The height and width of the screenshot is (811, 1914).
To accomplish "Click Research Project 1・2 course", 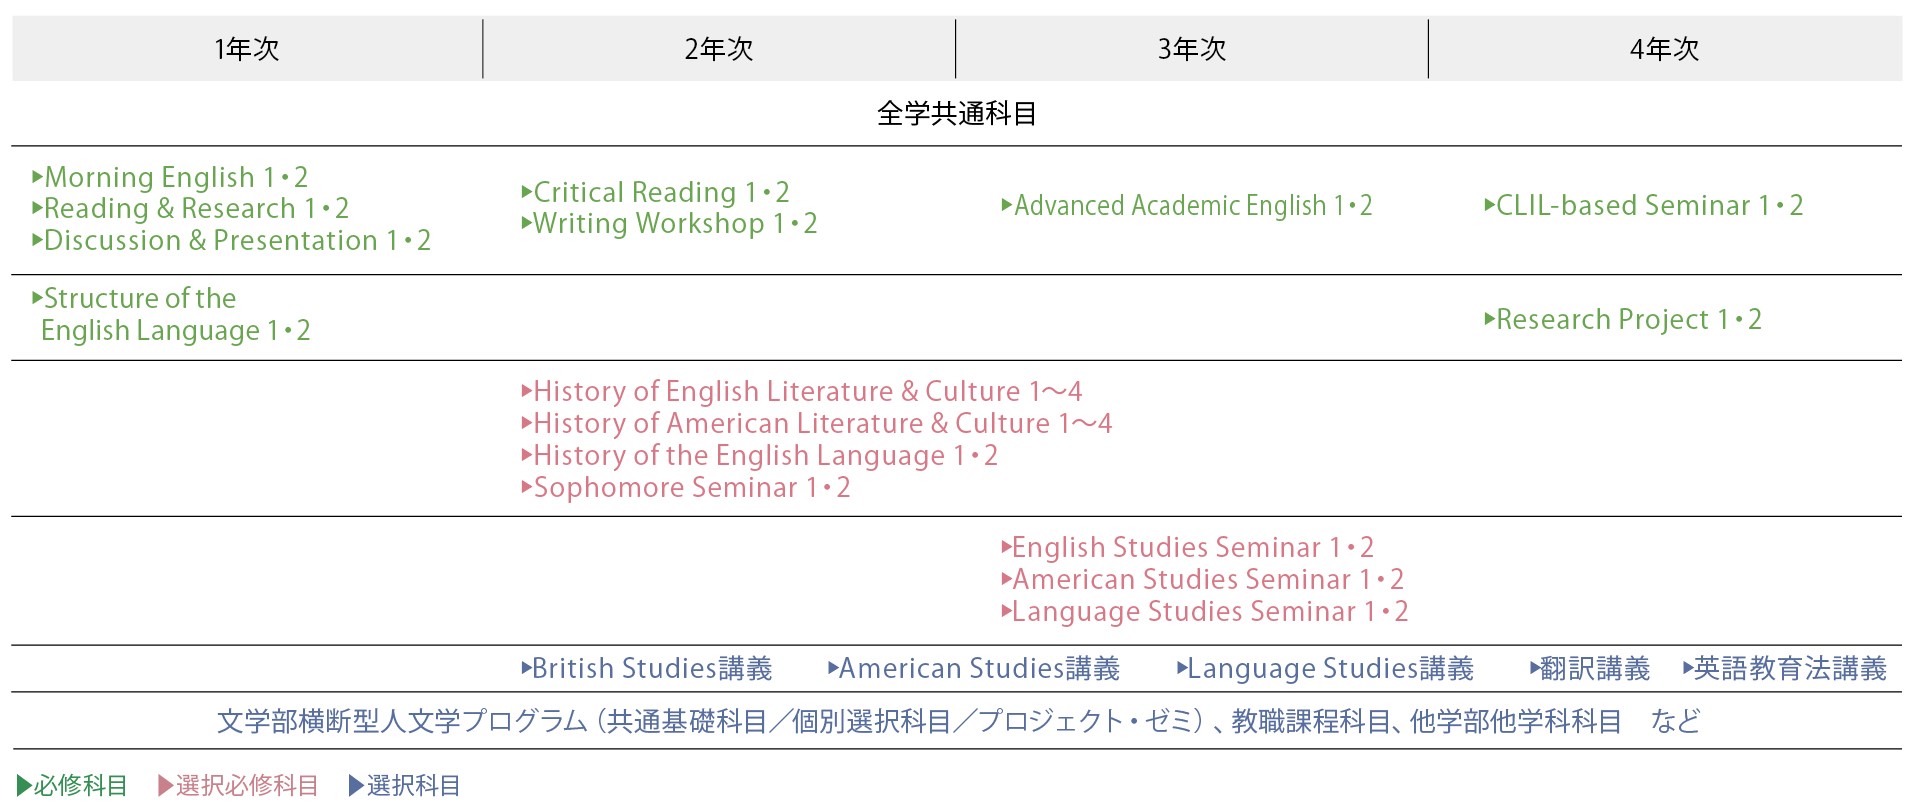I will (x=1622, y=320).
